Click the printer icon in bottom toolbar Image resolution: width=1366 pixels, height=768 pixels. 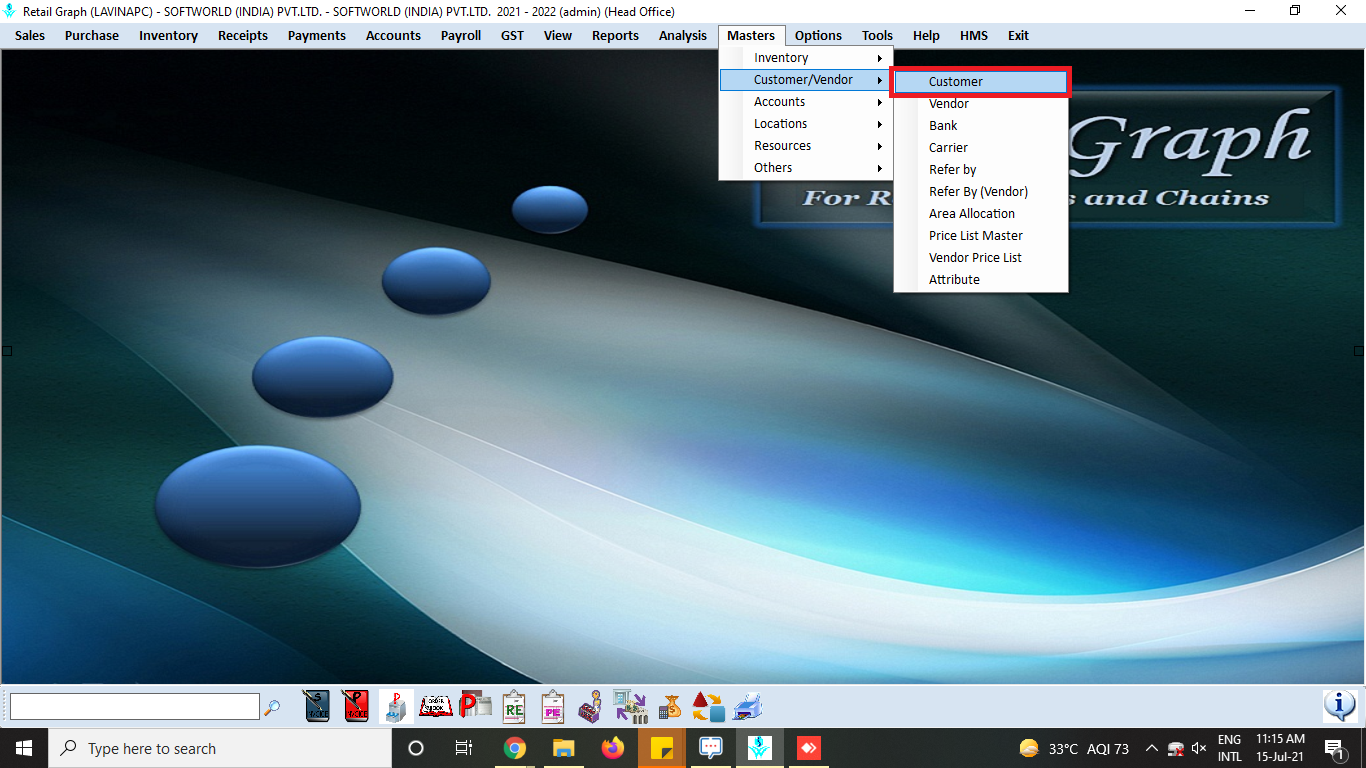coord(748,706)
